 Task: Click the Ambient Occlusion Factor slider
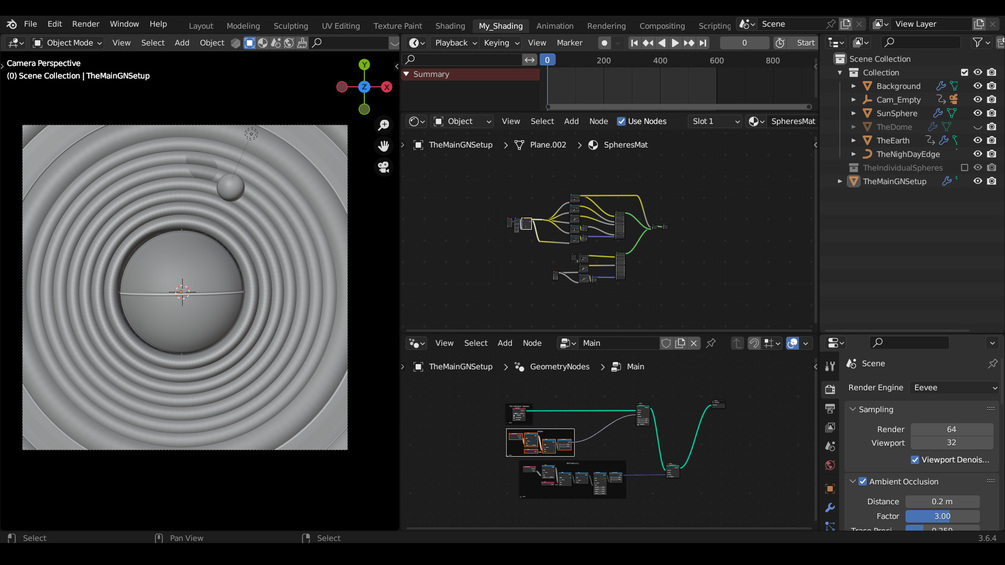point(942,516)
